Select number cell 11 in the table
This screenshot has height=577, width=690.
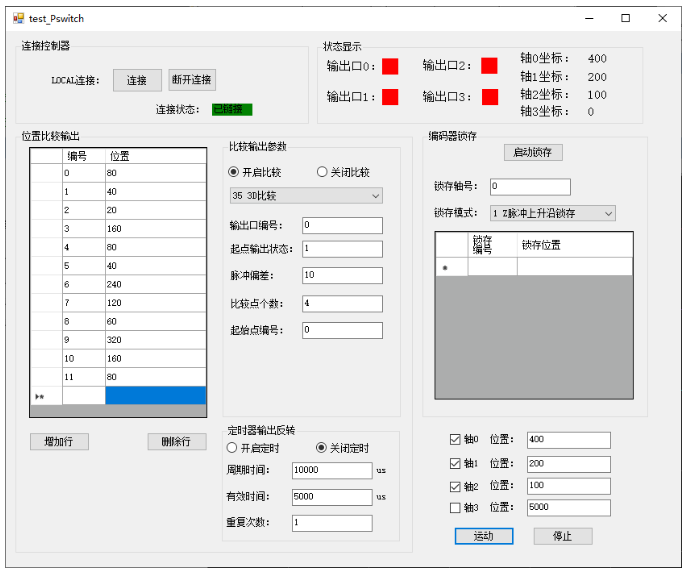84,377
